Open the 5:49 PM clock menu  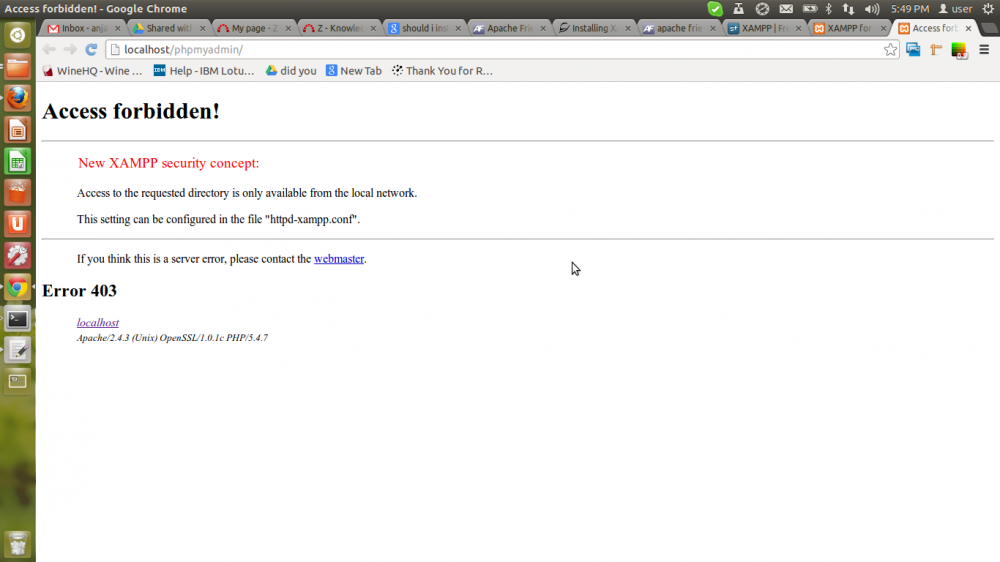coord(910,9)
